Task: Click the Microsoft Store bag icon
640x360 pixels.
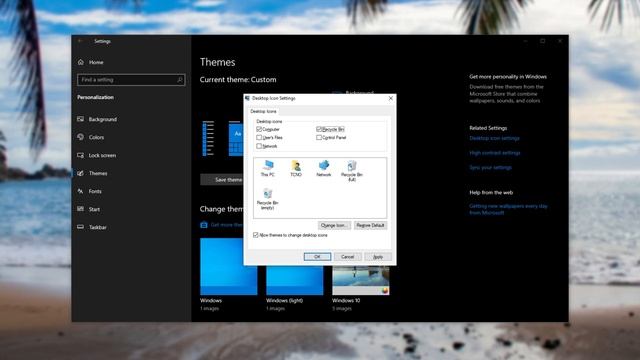Action: click(204, 225)
